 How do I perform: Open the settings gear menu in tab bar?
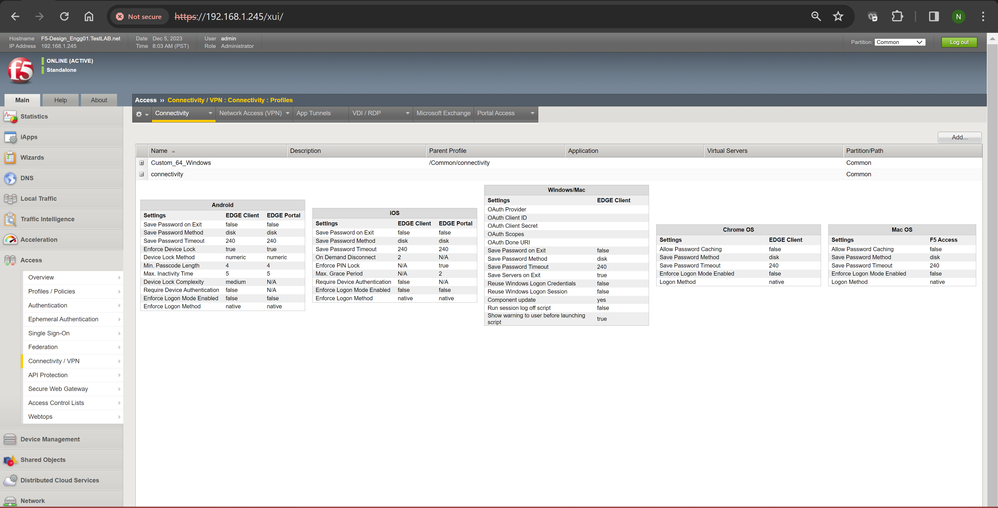[141, 114]
